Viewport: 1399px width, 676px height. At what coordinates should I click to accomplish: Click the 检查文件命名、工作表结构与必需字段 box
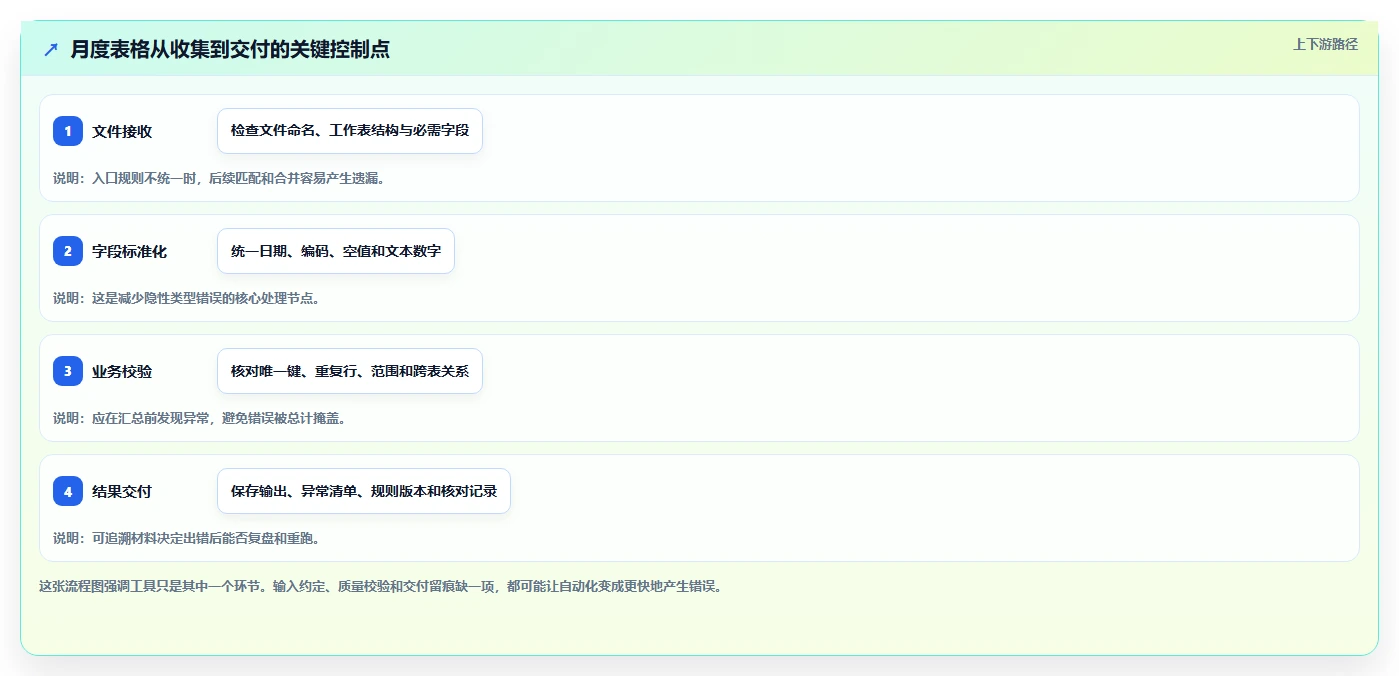pos(350,131)
